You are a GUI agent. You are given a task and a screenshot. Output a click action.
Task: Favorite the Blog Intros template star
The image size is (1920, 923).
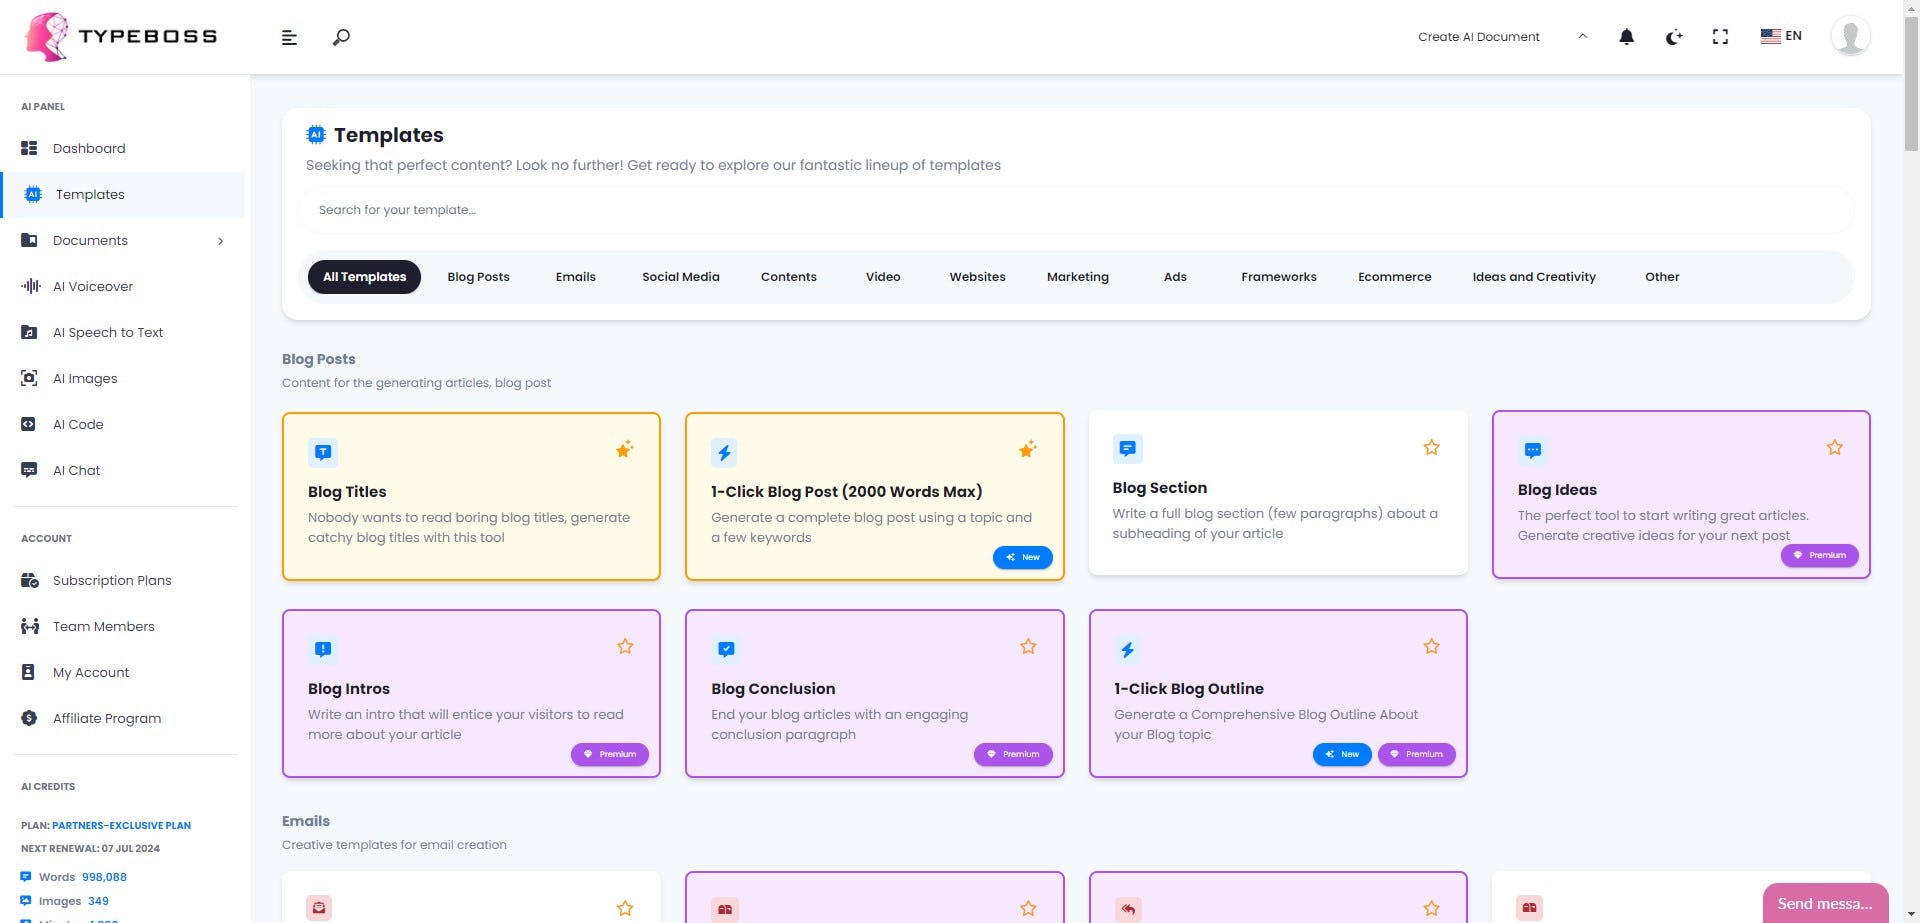(625, 646)
